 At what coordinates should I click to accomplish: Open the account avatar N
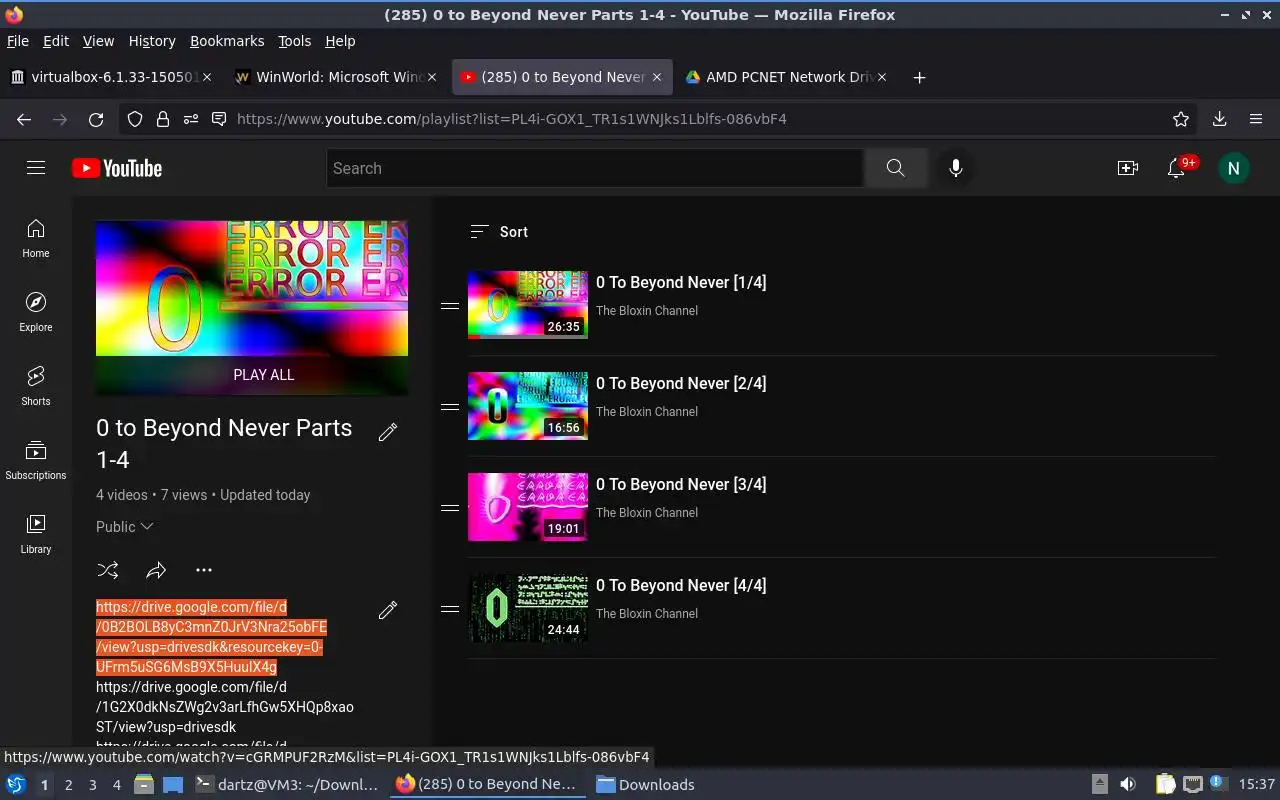click(x=1234, y=168)
